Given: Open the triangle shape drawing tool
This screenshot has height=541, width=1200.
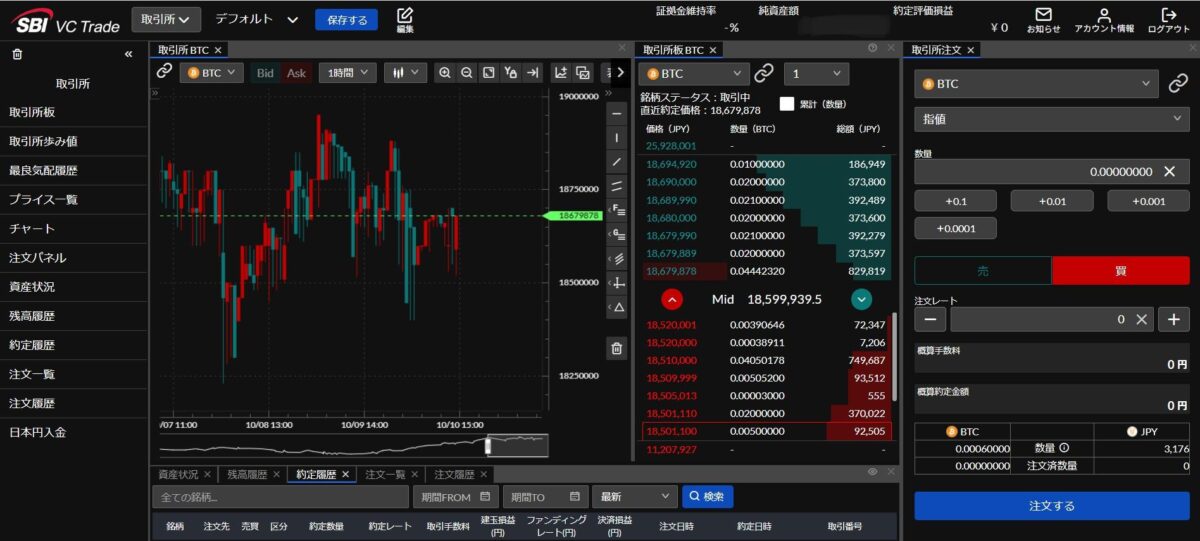Looking at the screenshot, I should click(617, 307).
